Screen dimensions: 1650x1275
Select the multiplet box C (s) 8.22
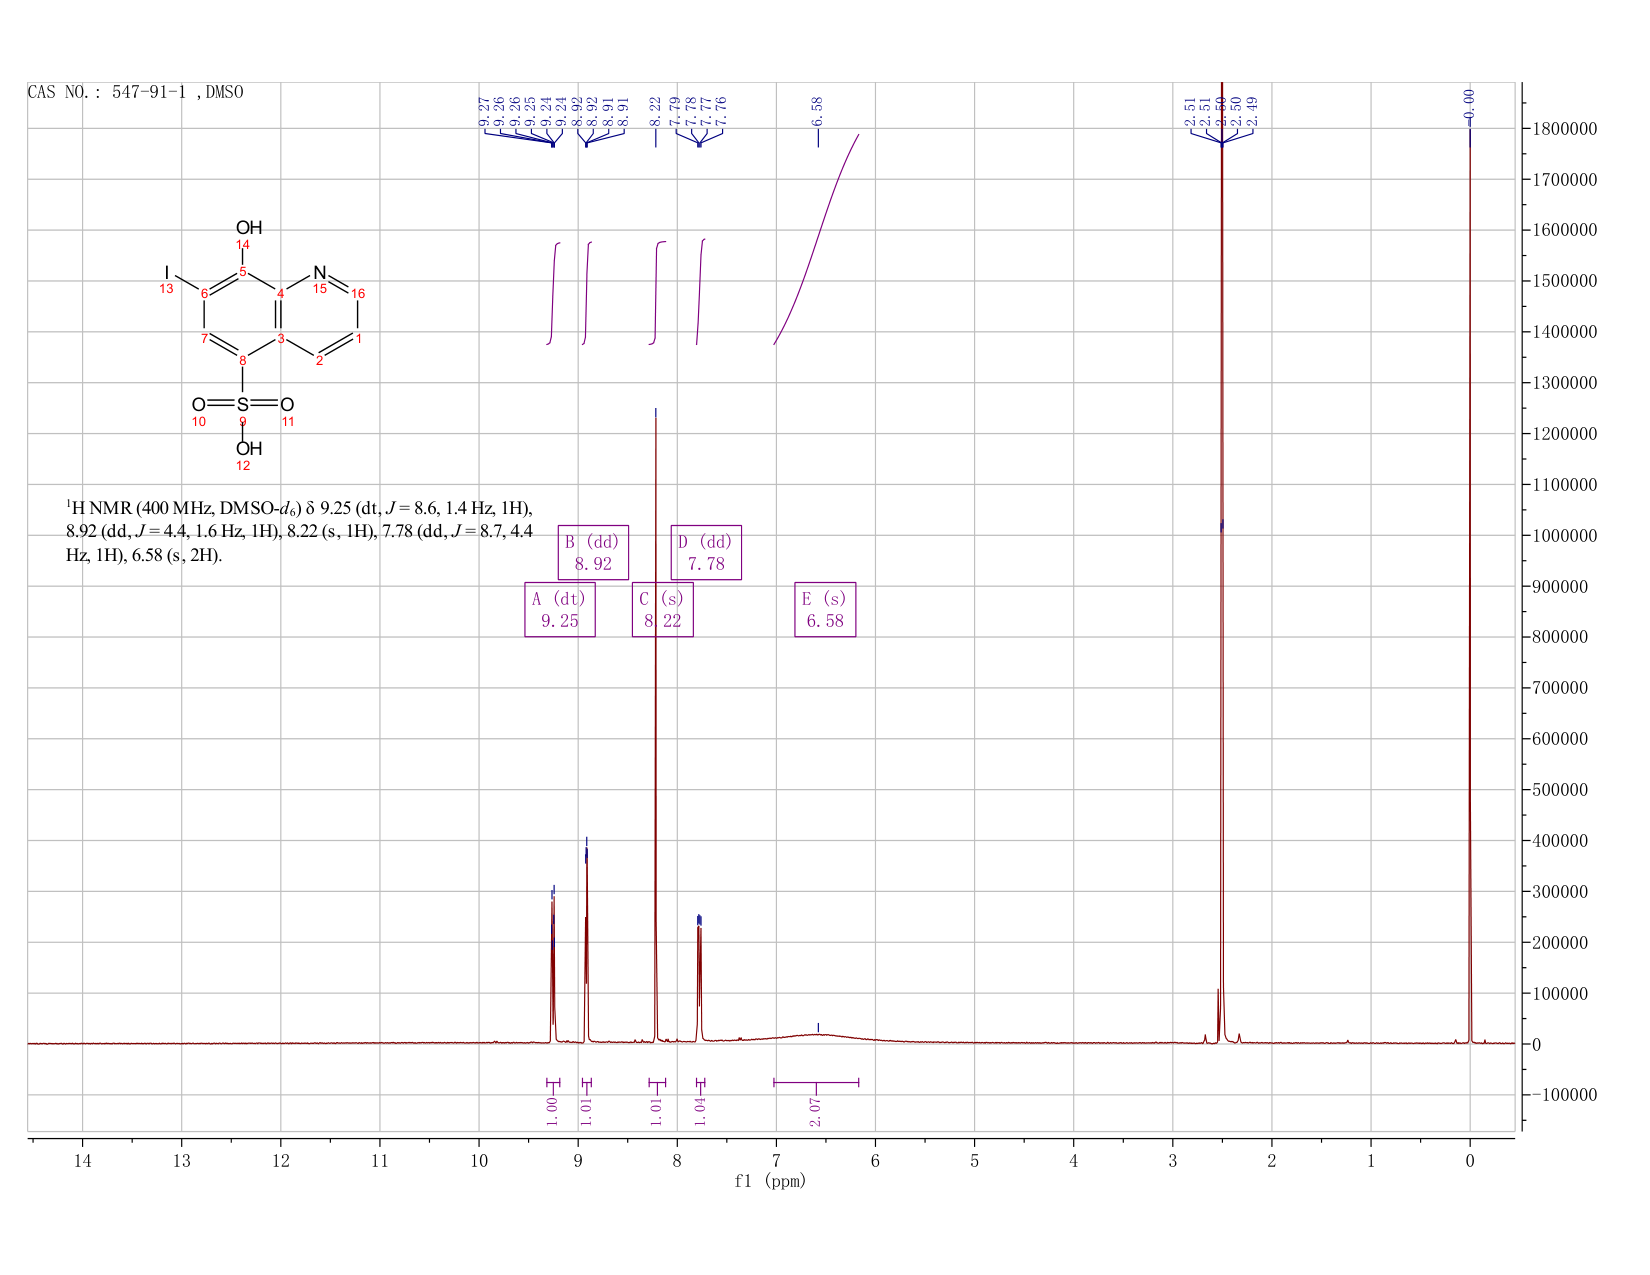[x=663, y=610]
